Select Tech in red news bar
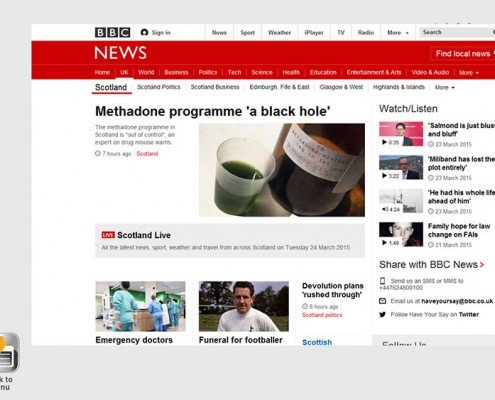 [x=234, y=72]
